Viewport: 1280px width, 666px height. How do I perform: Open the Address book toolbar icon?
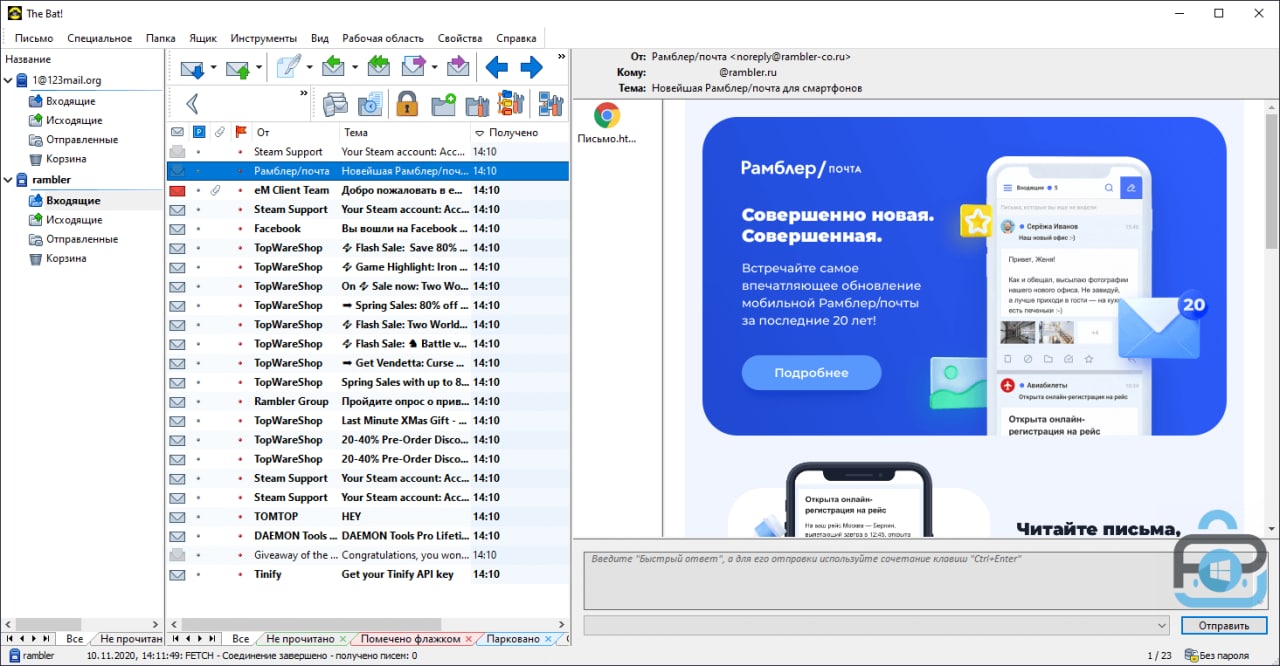click(x=335, y=103)
